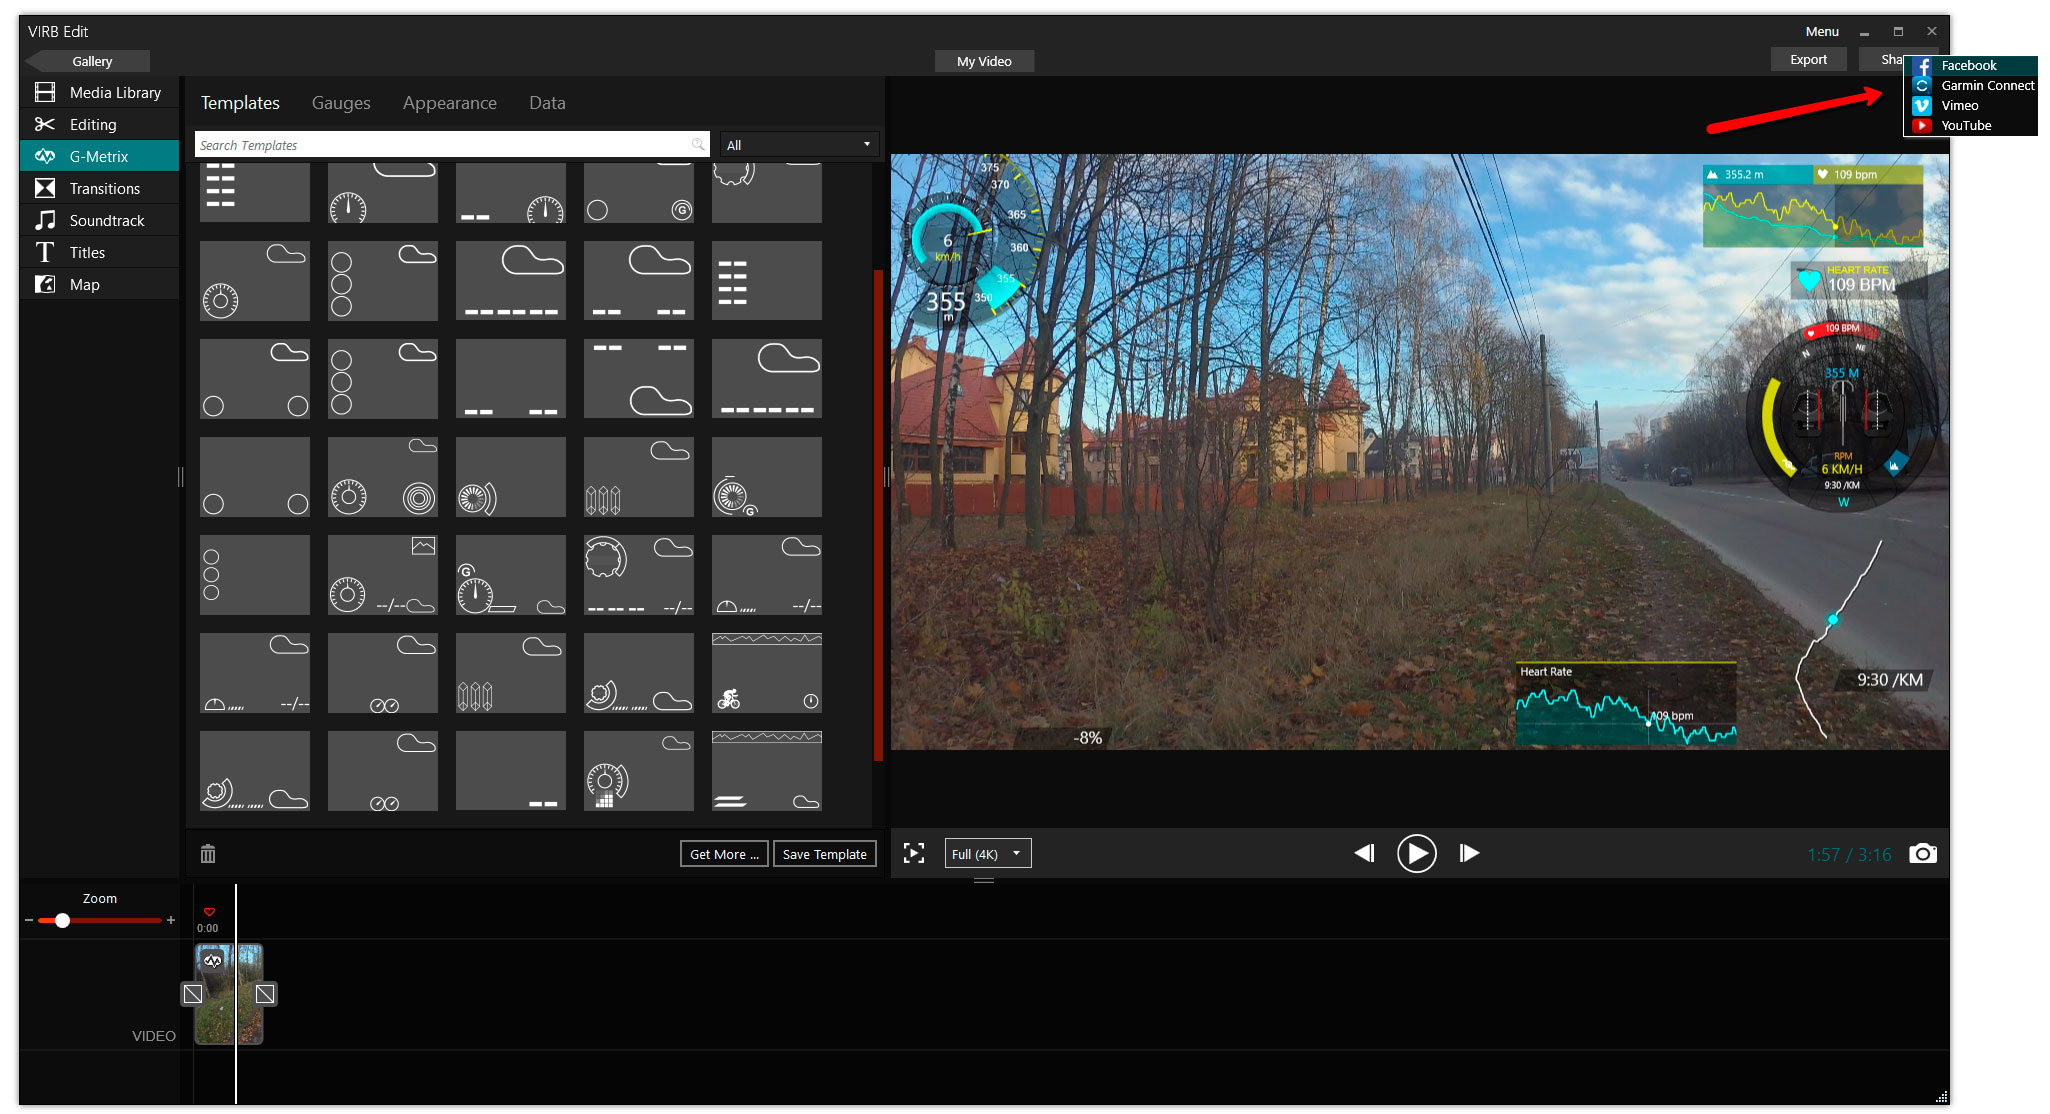The width and height of the screenshot is (2050, 1114).
Task: Open the All template filter dropdown
Action: (799, 145)
